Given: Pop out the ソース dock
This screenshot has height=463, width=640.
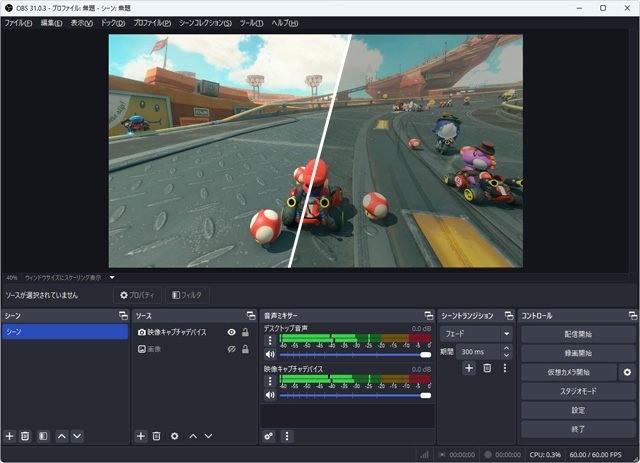Looking at the screenshot, I should tap(251, 316).
